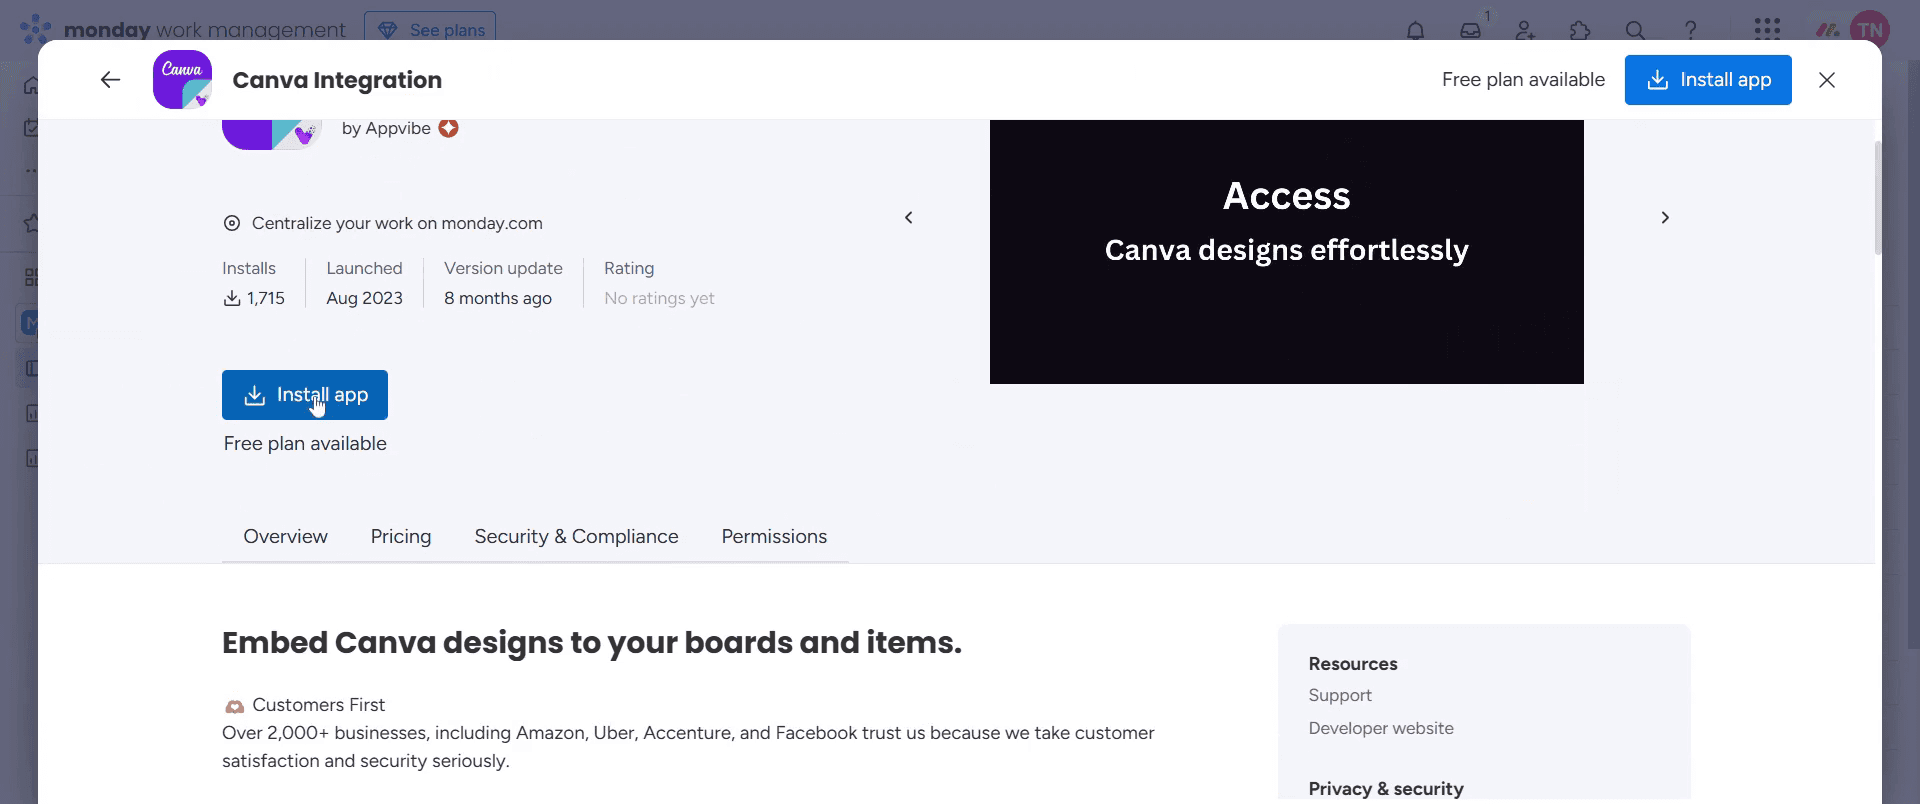Viewport: 1920px width, 804px height.
Task: Switch to the Overview tab
Action: click(285, 537)
